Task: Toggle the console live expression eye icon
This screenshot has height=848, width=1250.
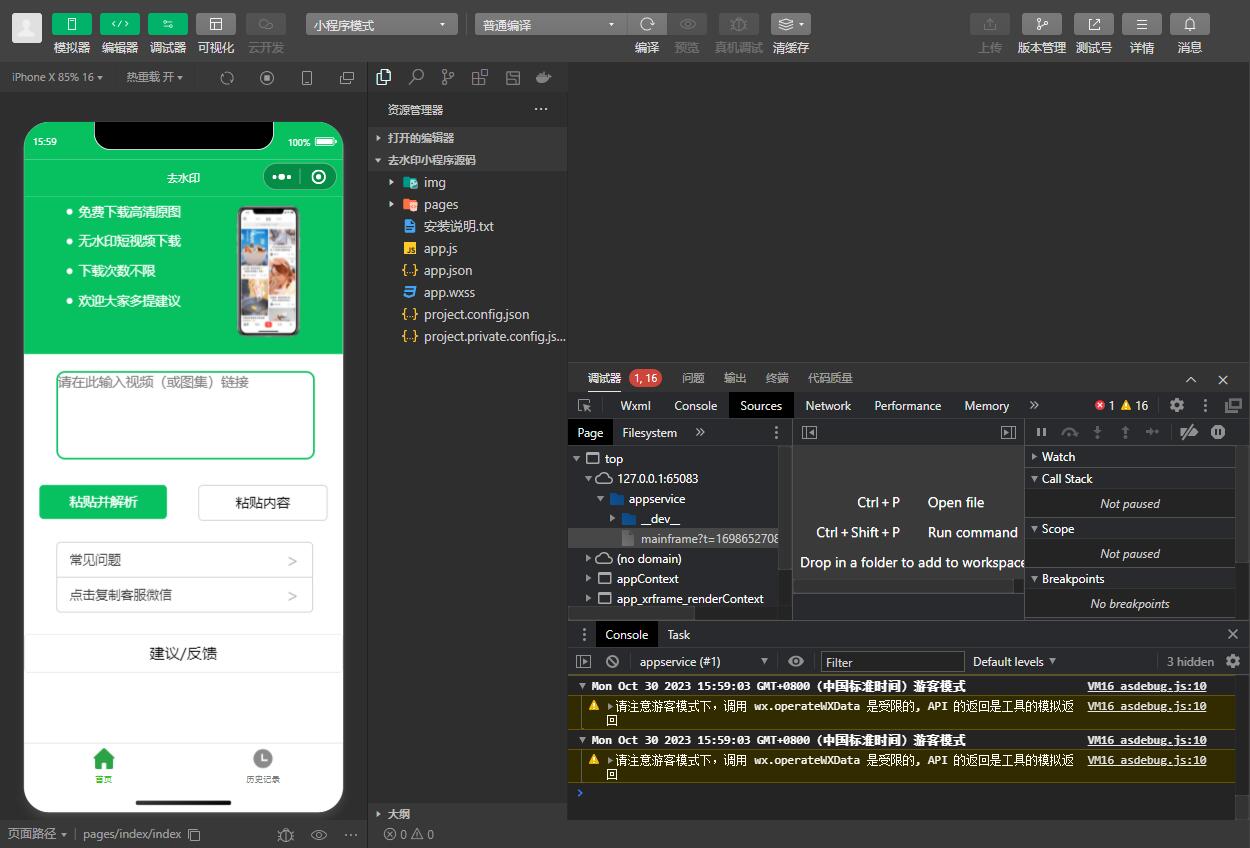Action: [x=796, y=661]
